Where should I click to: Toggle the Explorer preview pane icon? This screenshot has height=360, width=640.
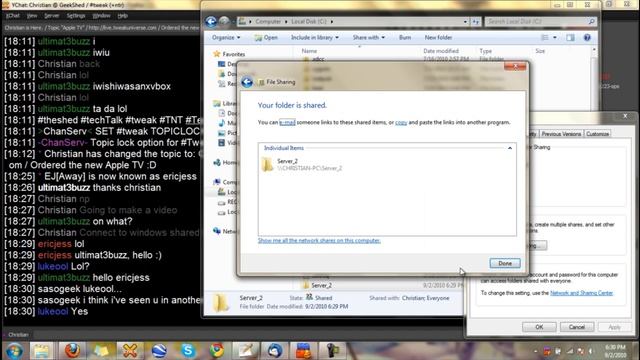click(x=570, y=38)
